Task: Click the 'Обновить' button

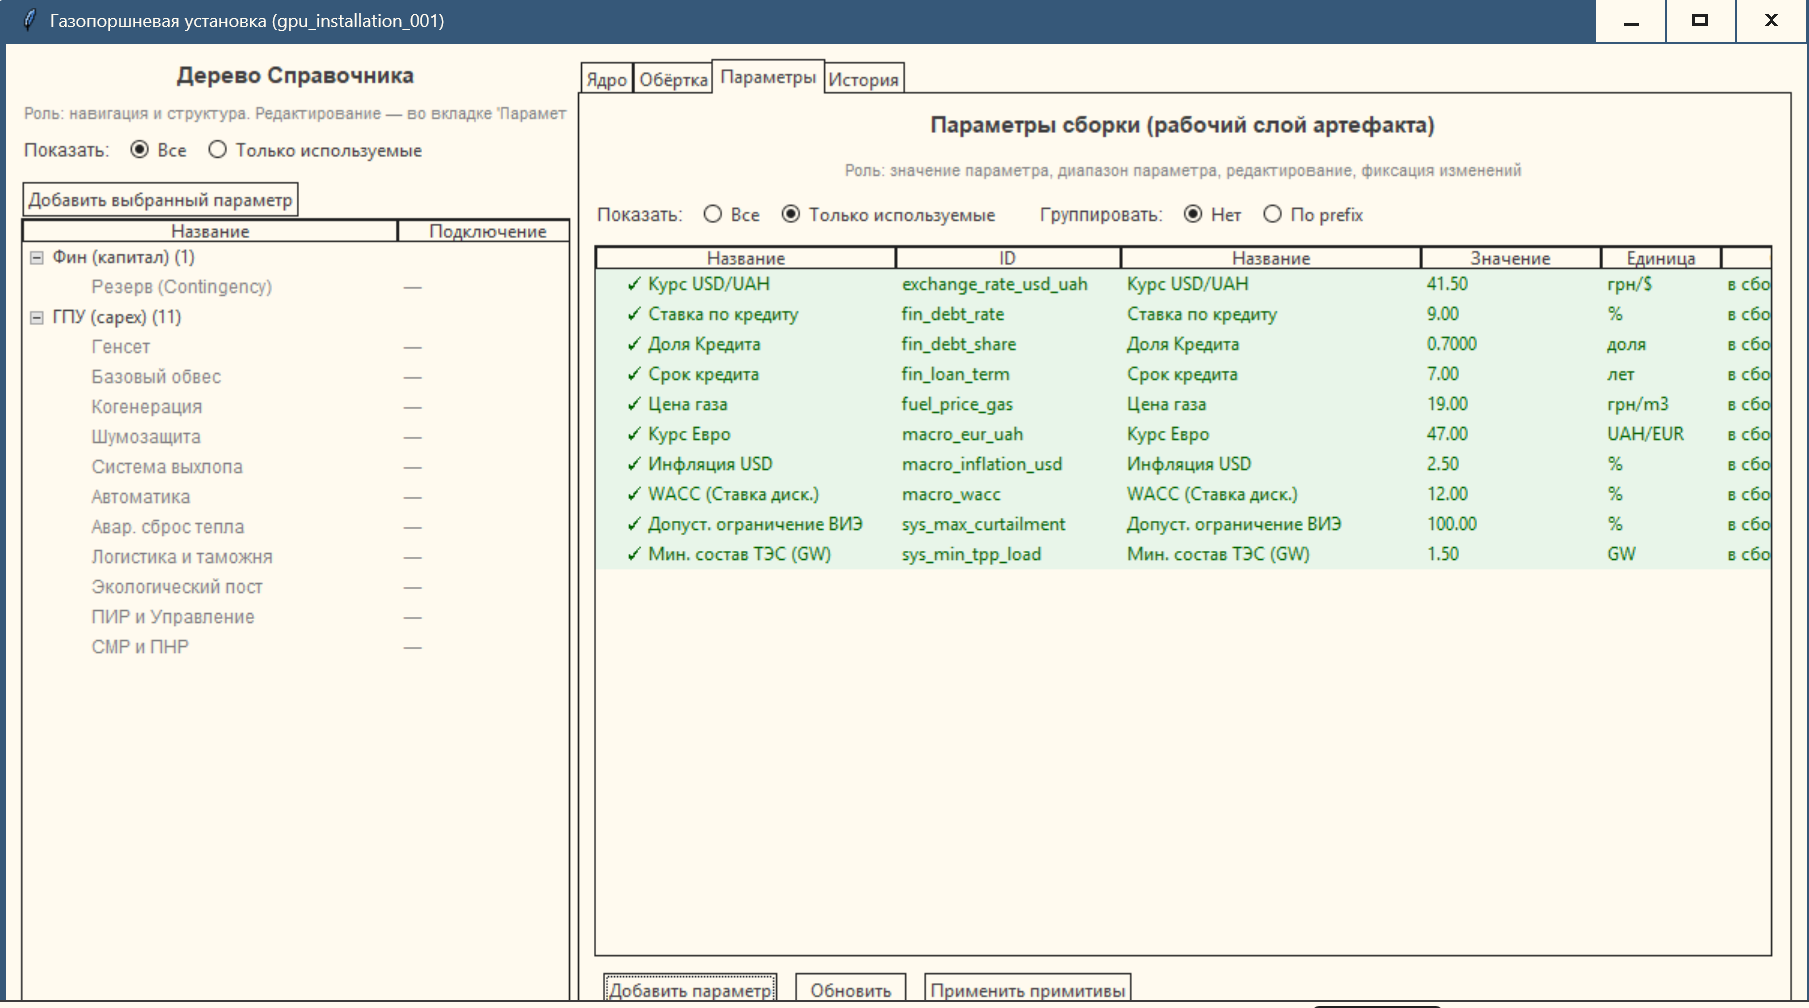Action: click(x=850, y=990)
